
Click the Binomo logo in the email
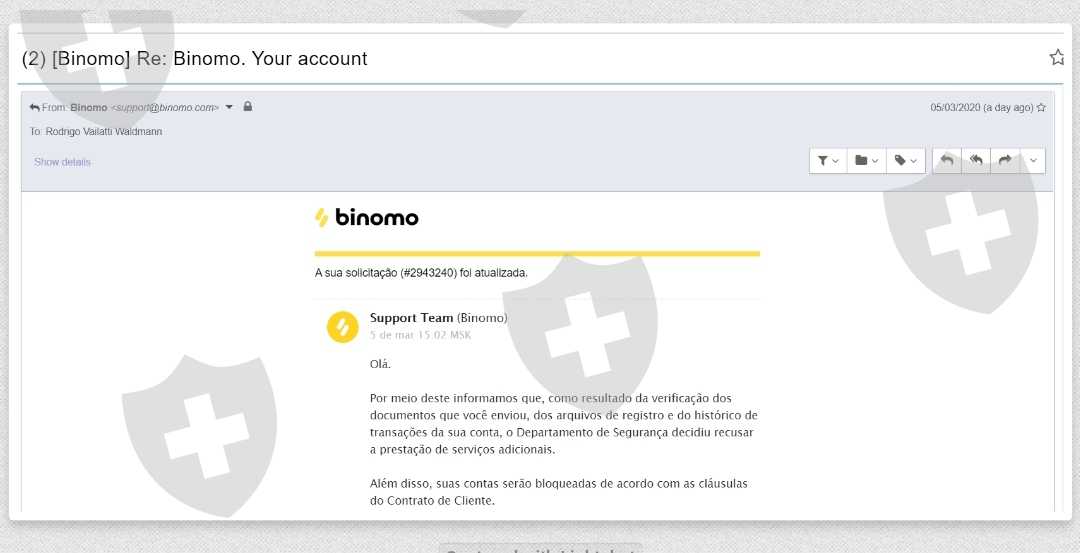(367, 217)
